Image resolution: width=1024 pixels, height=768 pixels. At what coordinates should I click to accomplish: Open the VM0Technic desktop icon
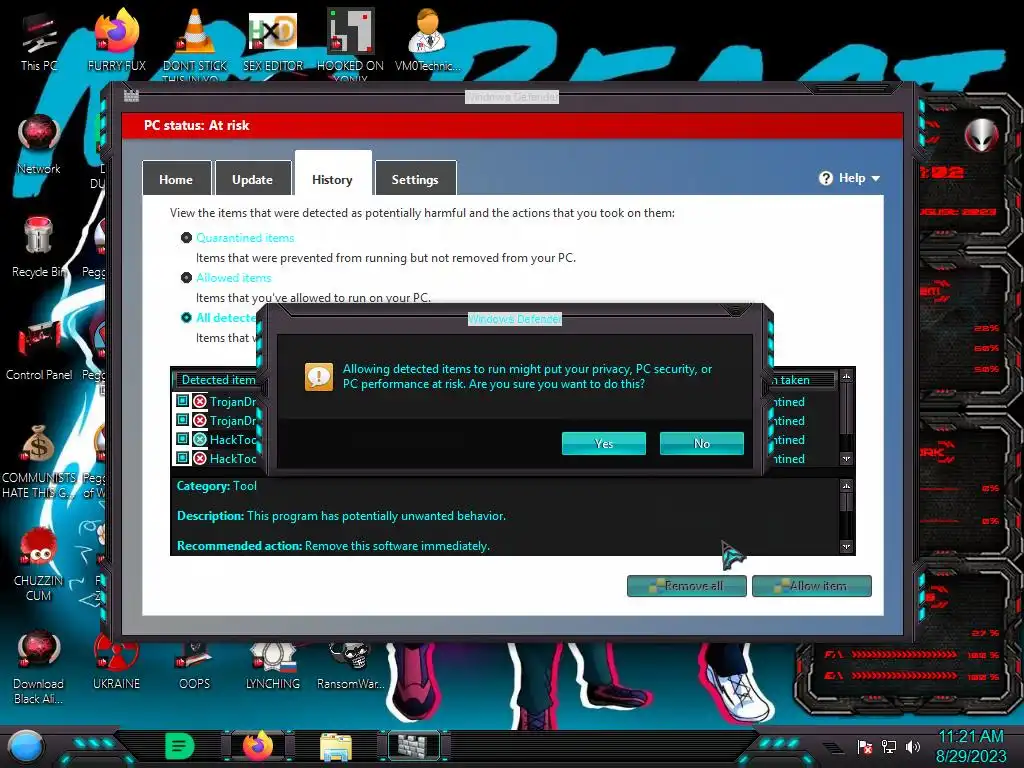coord(428,40)
